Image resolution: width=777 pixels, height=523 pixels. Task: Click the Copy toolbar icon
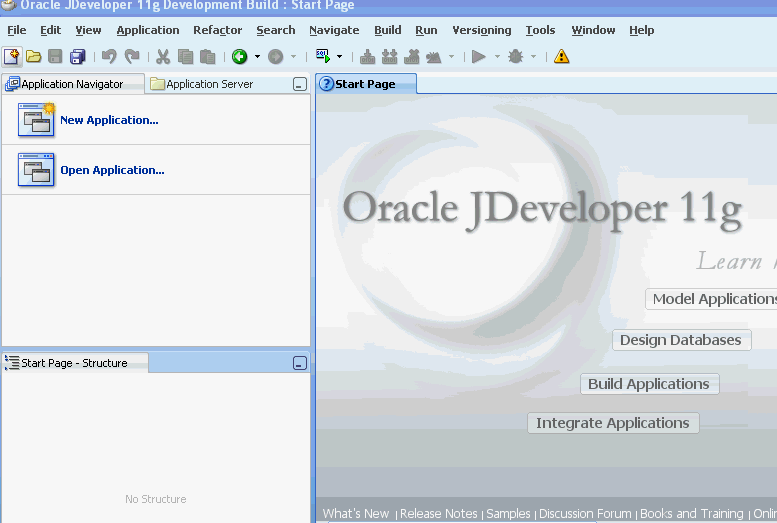tap(185, 57)
